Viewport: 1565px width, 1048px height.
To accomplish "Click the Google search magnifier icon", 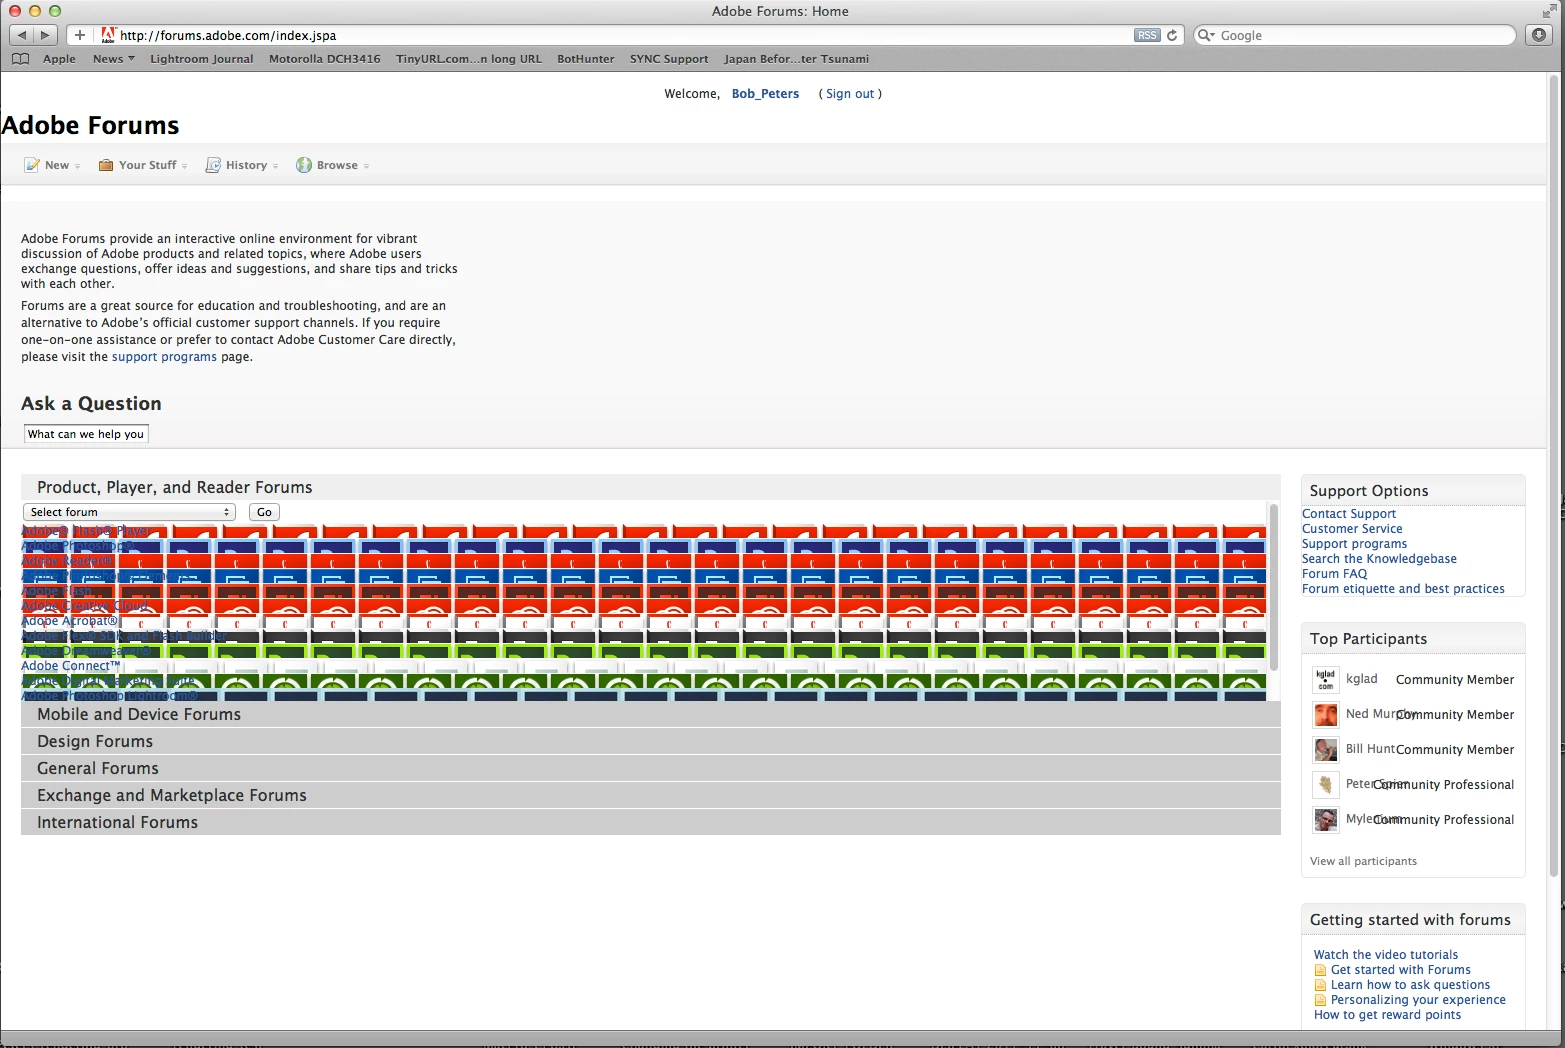I will coord(1206,35).
